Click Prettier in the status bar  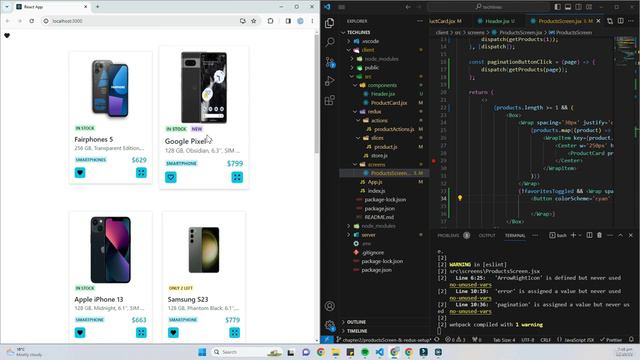click(611, 340)
